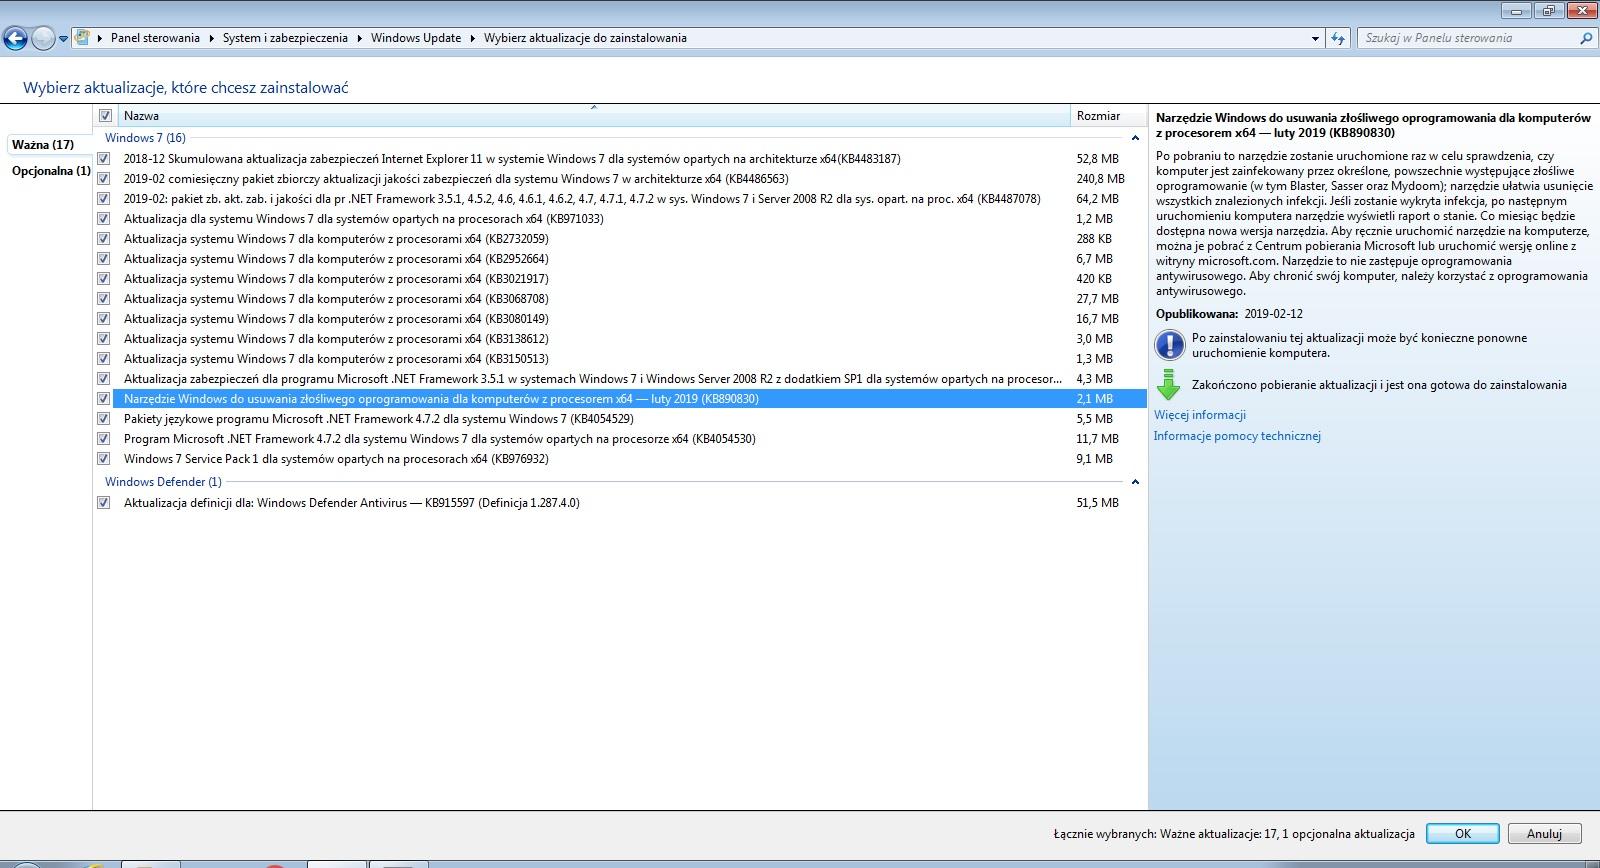Image resolution: width=1600 pixels, height=868 pixels.
Task: Toggle the select-all checkbox in header
Action: pyautogui.click(x=105, y=116)
